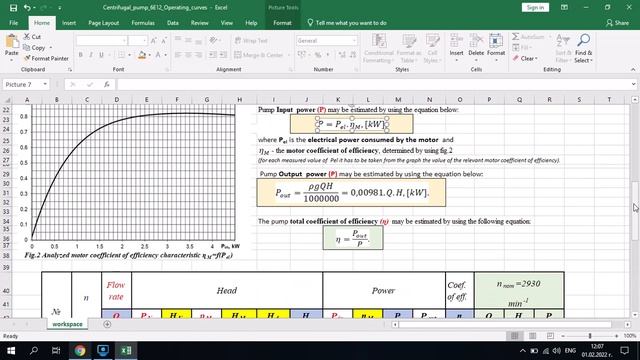Open the font name dropdown

(124, 40)
